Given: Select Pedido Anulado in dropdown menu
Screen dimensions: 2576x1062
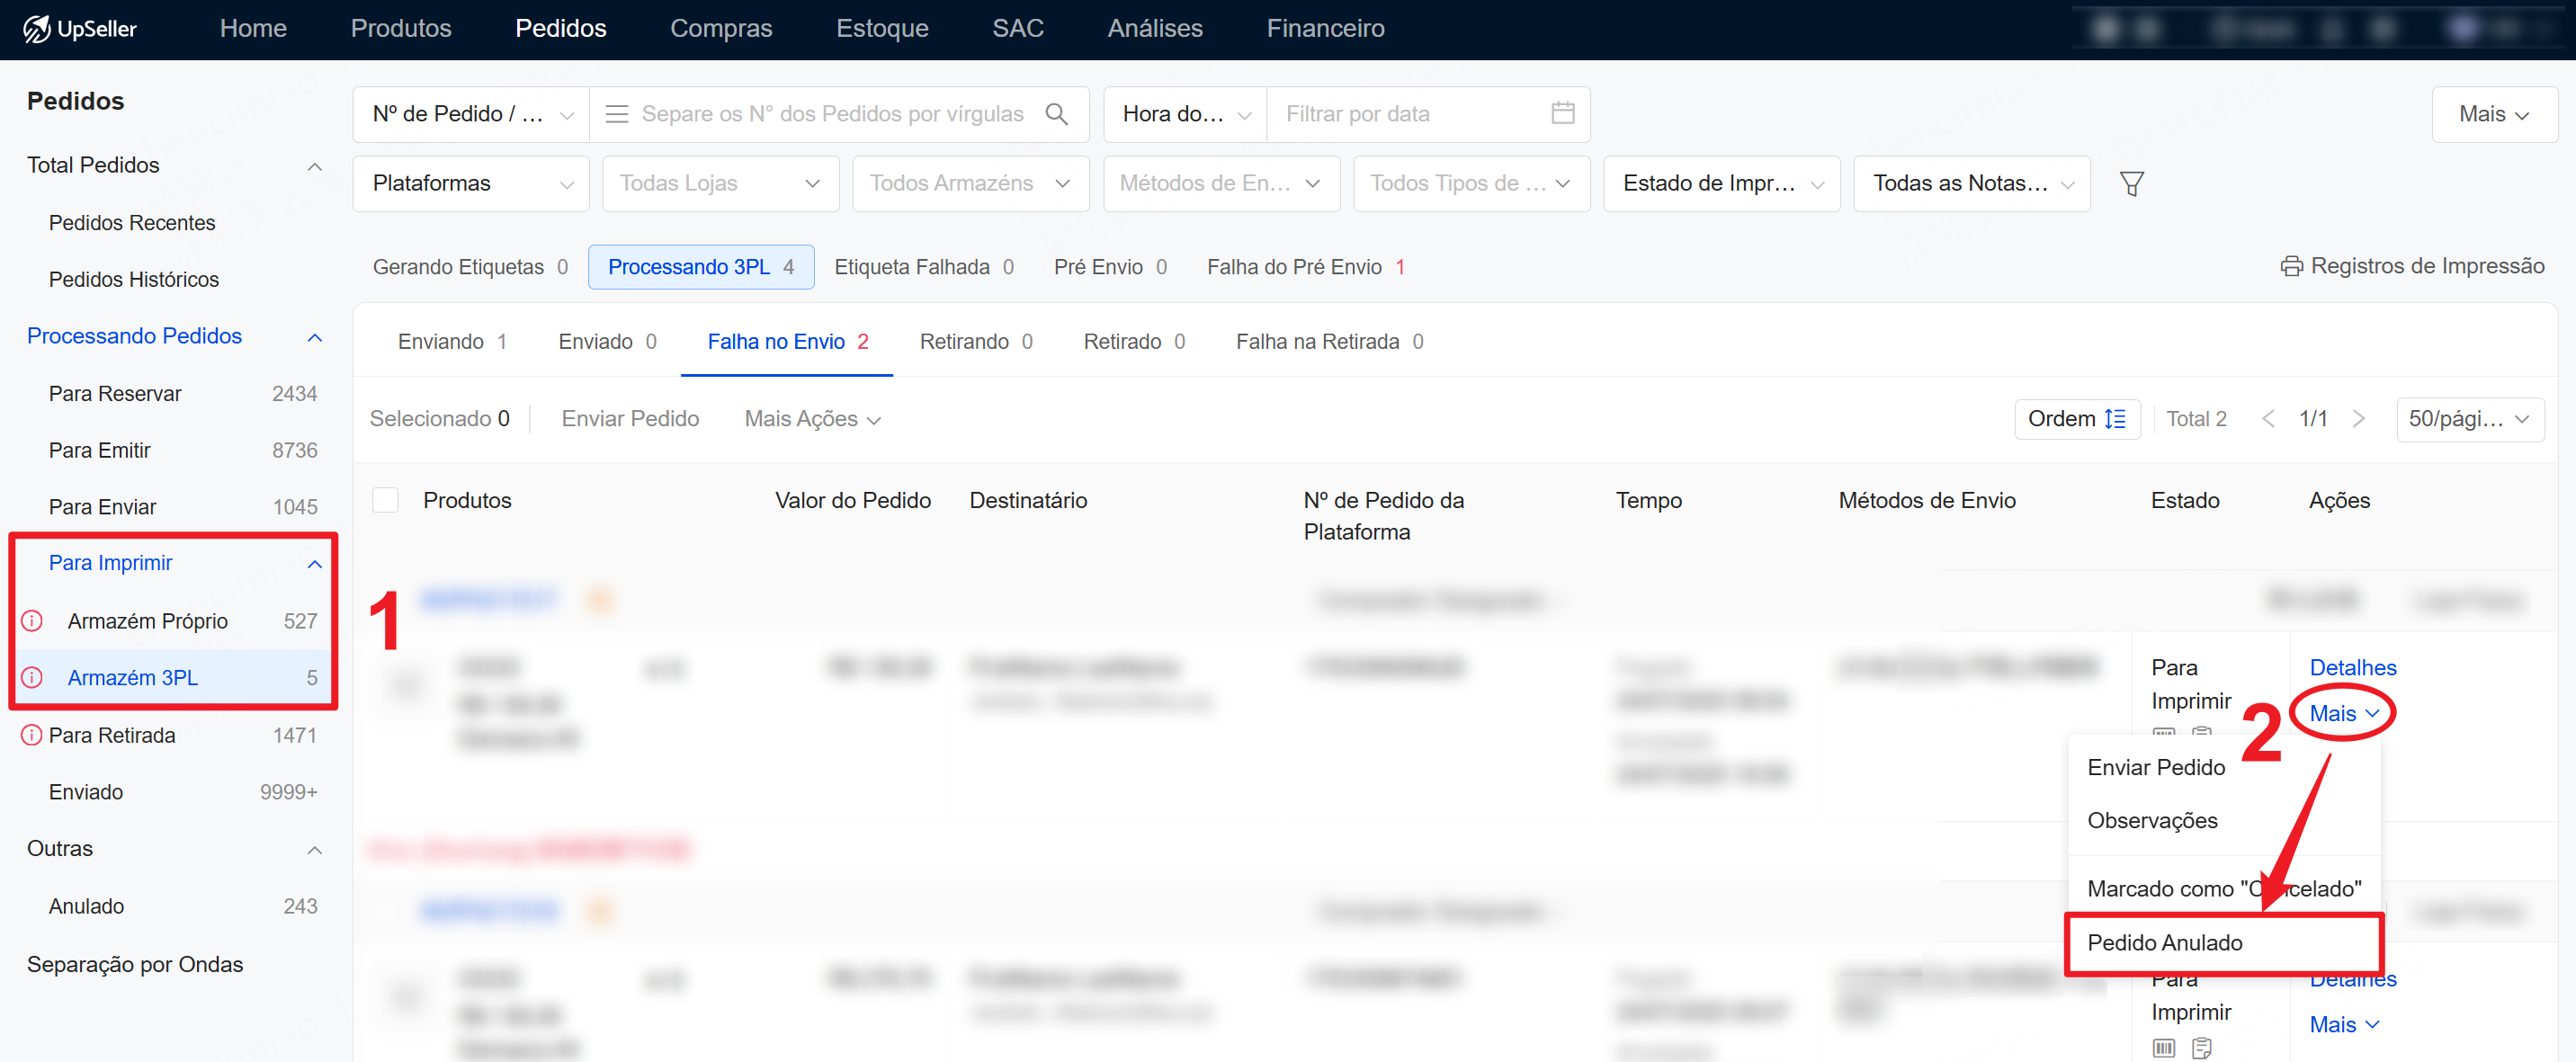Looking at the screenshot, I should point(2165,942).
